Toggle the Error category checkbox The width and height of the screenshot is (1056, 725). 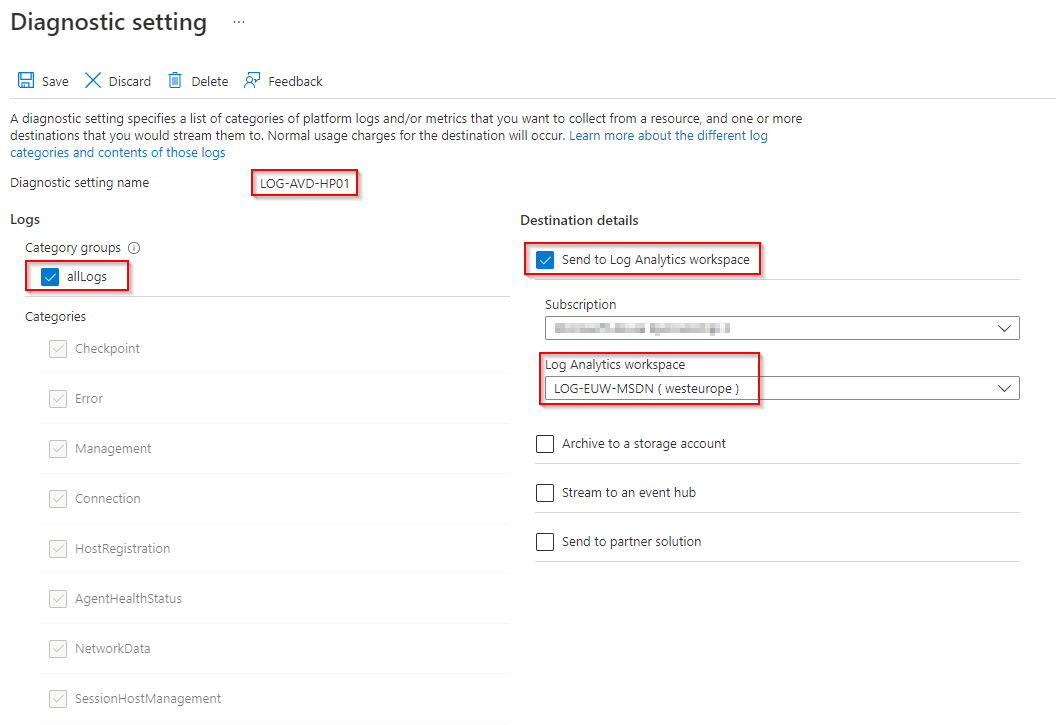pyautogui.click(x=58, y=398)
